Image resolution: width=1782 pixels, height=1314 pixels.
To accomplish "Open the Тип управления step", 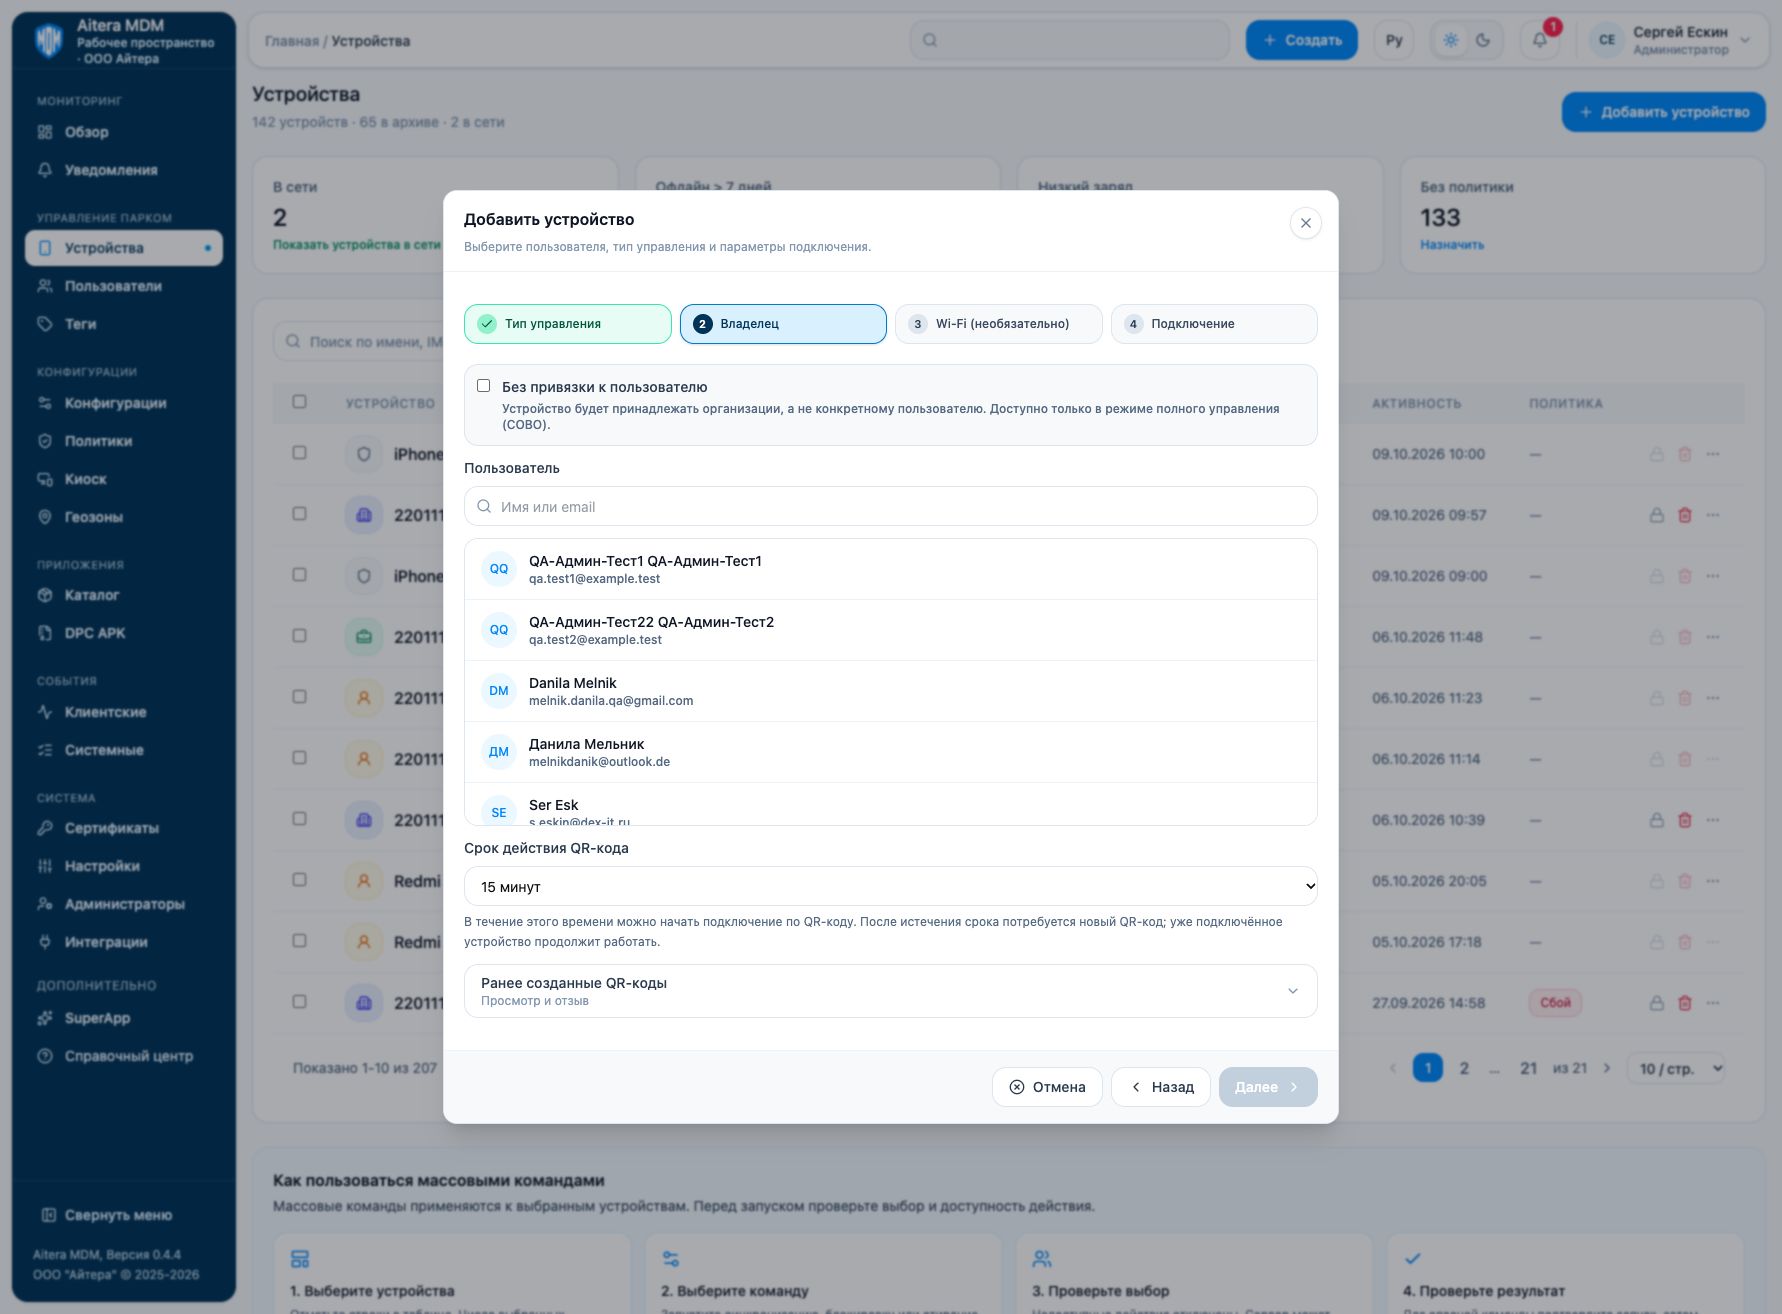I will coord(567,324).
